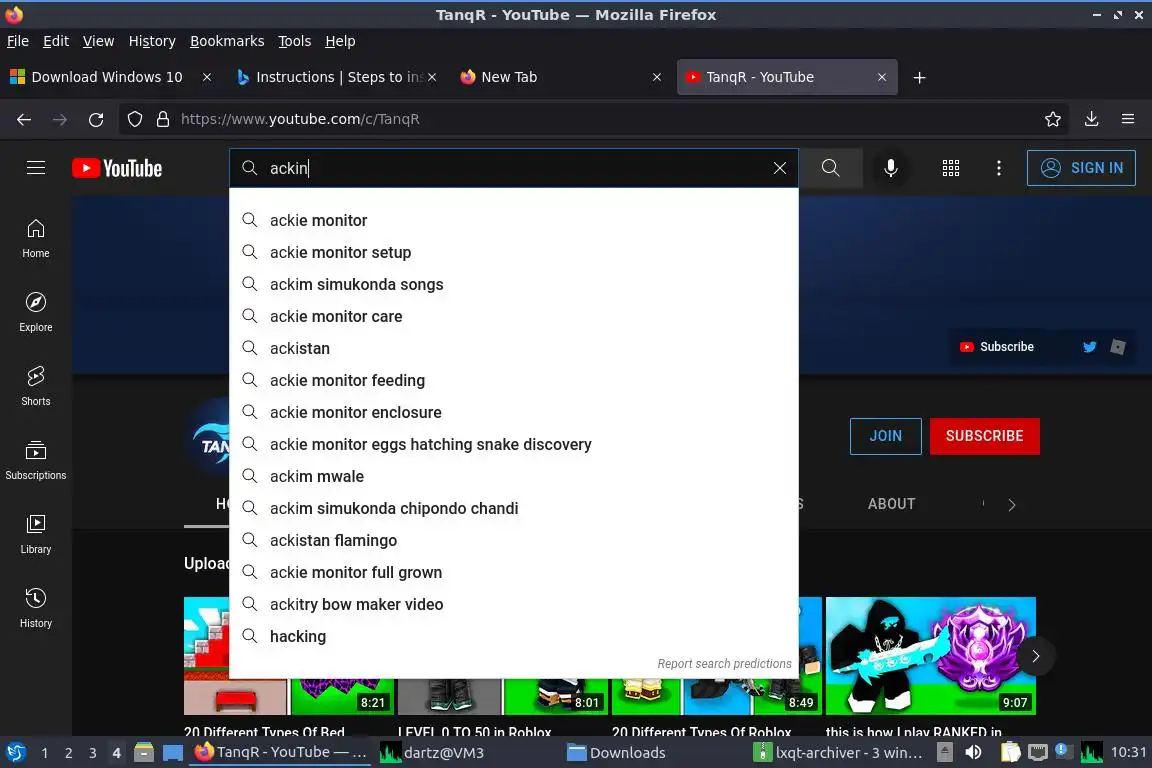
Task: Select the 'ackie monitor' suggestion
Action: (x=514, y=220)
